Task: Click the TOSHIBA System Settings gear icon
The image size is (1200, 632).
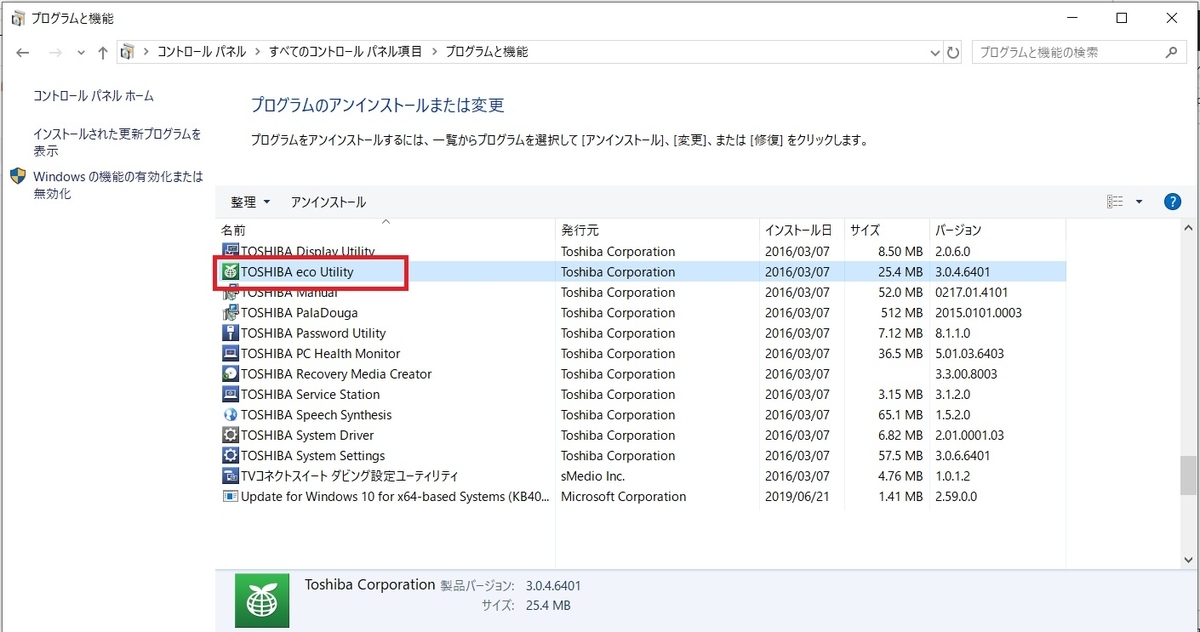Action: click(230, 456)
